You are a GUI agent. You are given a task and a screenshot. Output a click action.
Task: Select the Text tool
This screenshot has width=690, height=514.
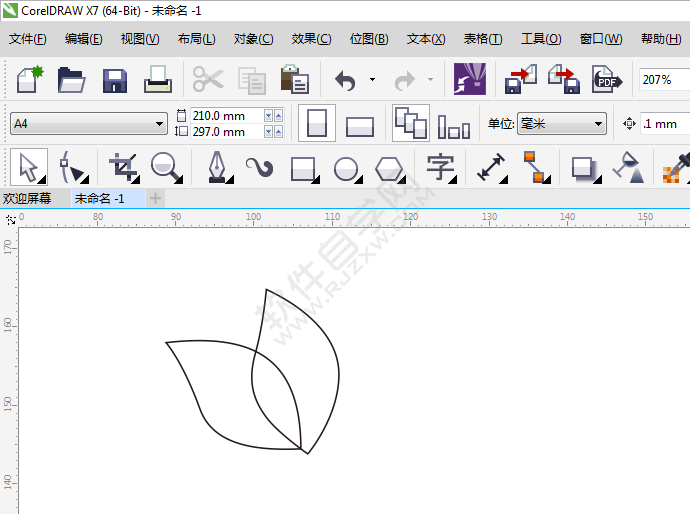click(440, 166)
